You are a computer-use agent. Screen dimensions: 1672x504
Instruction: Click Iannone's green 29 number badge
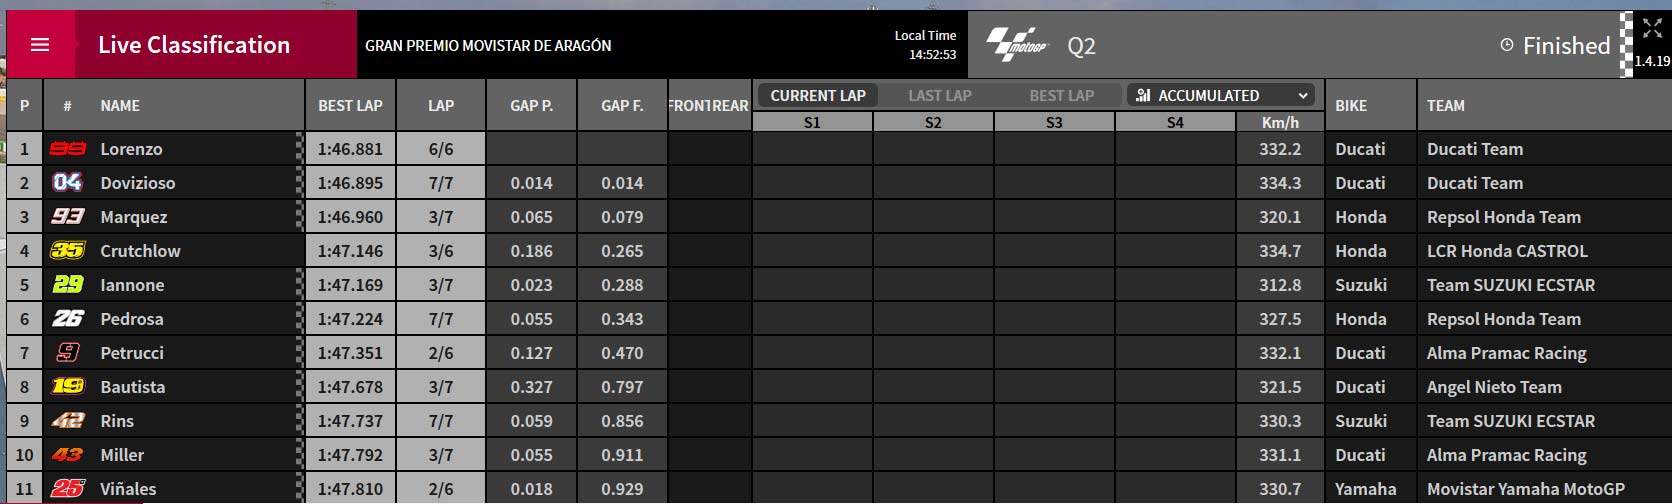(68, 285)
